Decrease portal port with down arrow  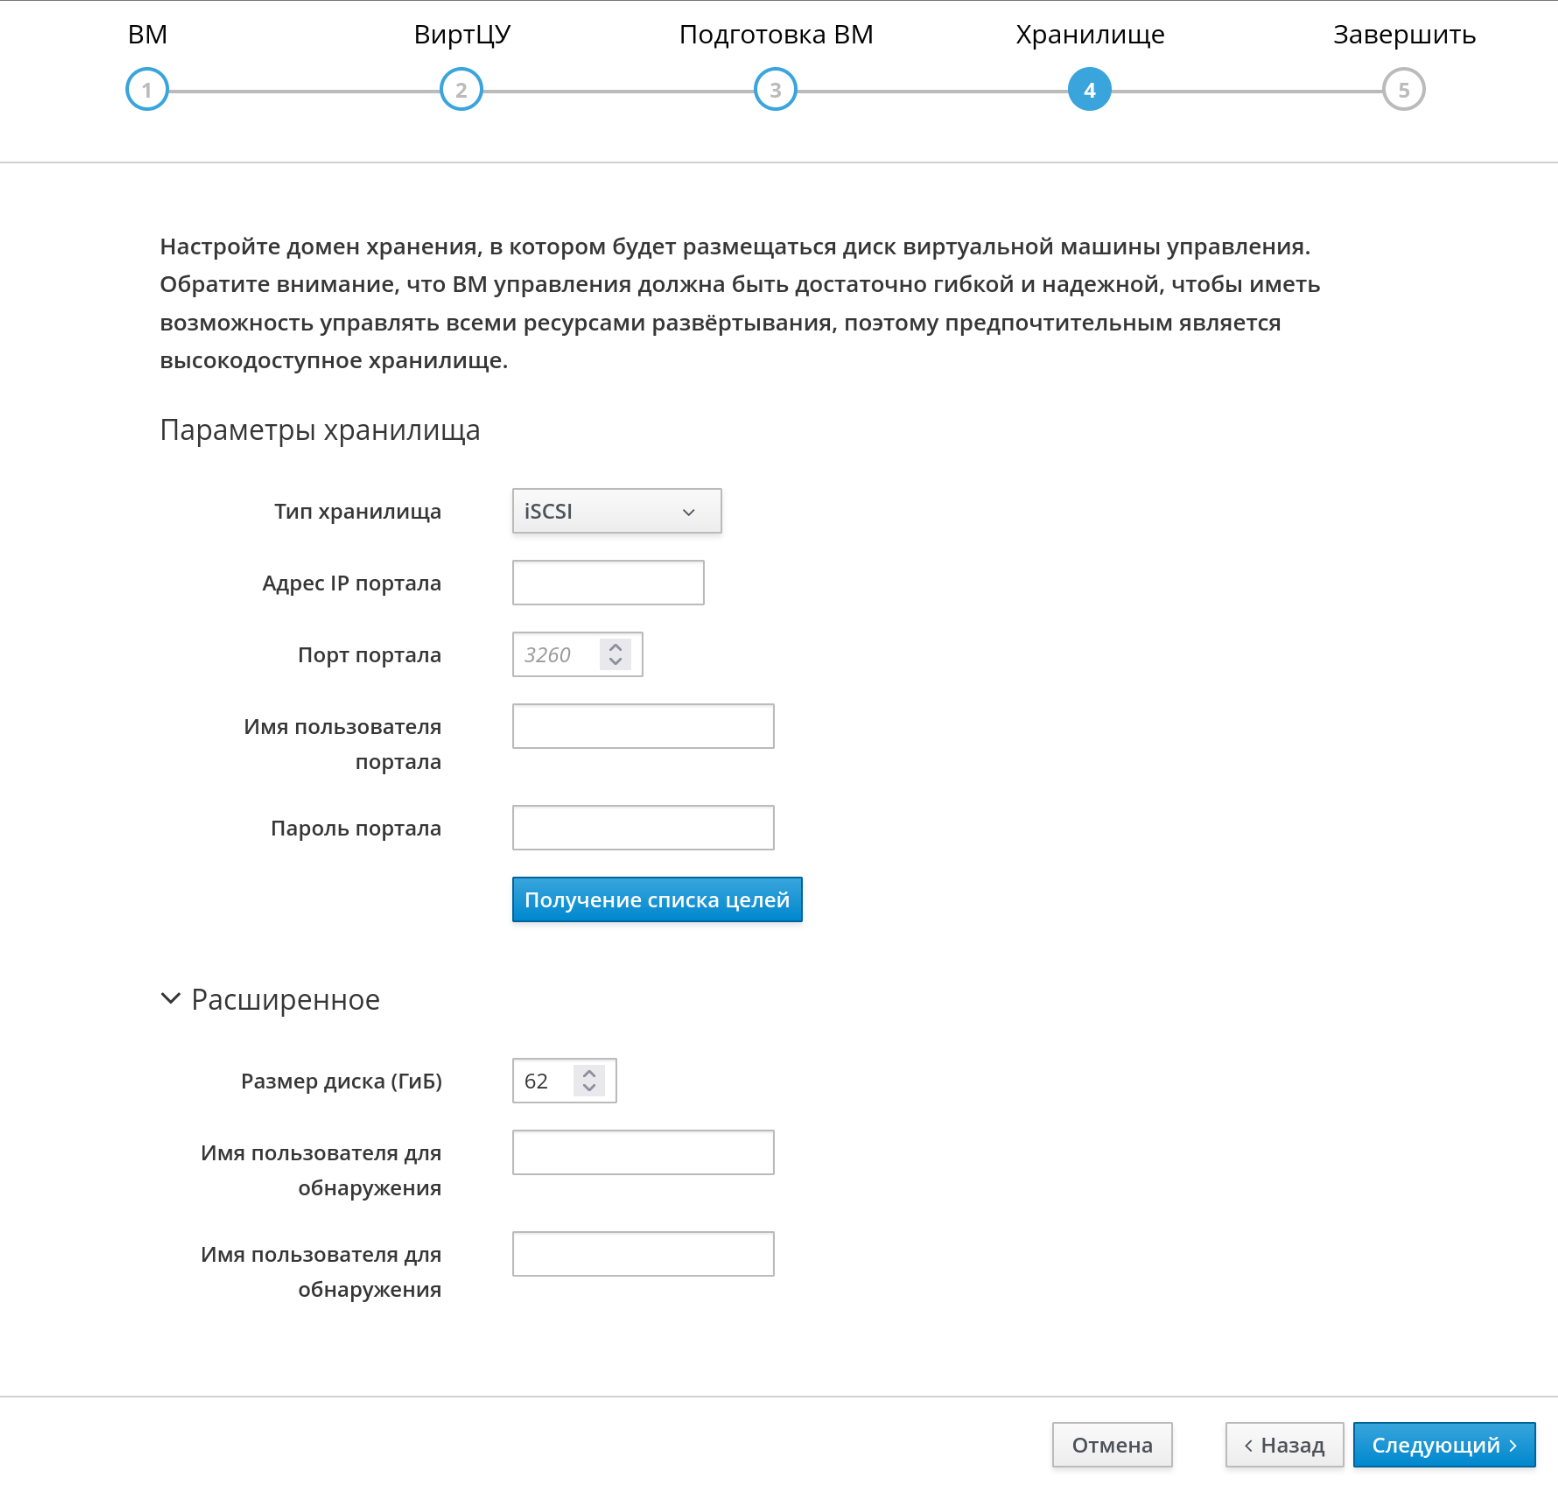[616, 662]
